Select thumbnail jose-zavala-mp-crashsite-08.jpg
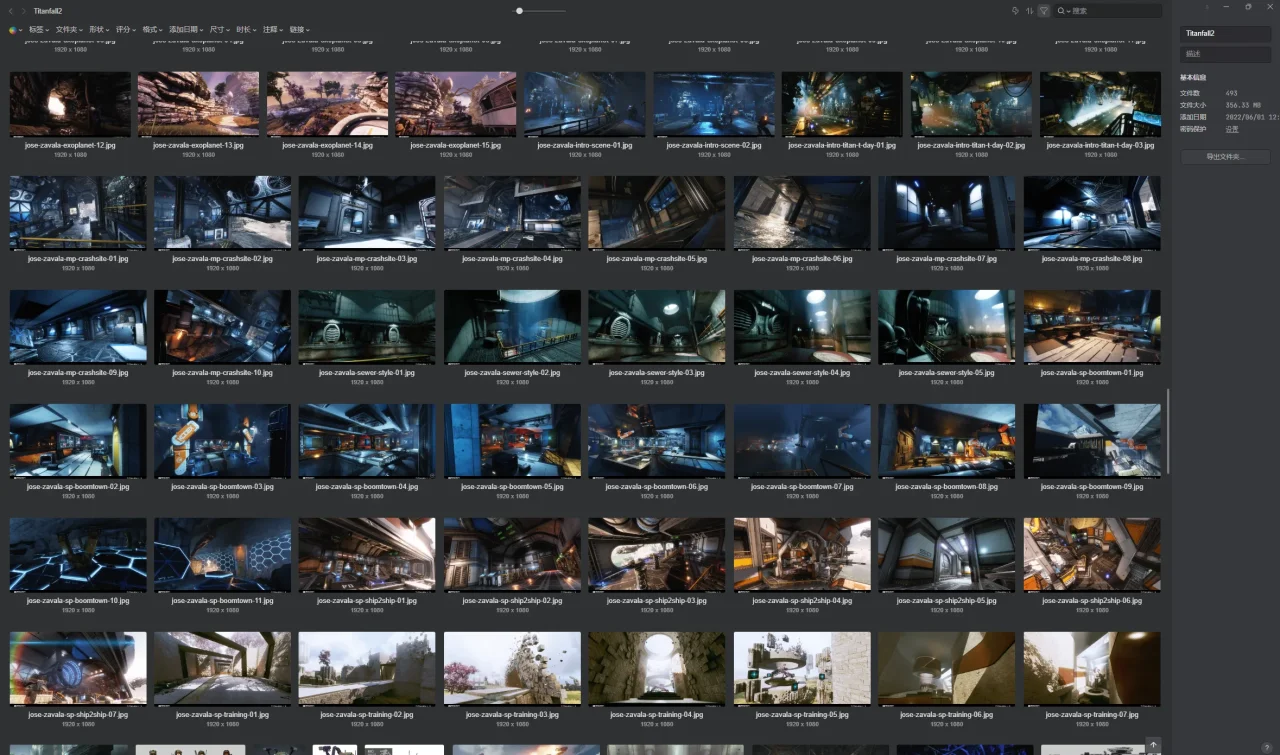The image size is (1280, 755). [x=1092, y=213]
